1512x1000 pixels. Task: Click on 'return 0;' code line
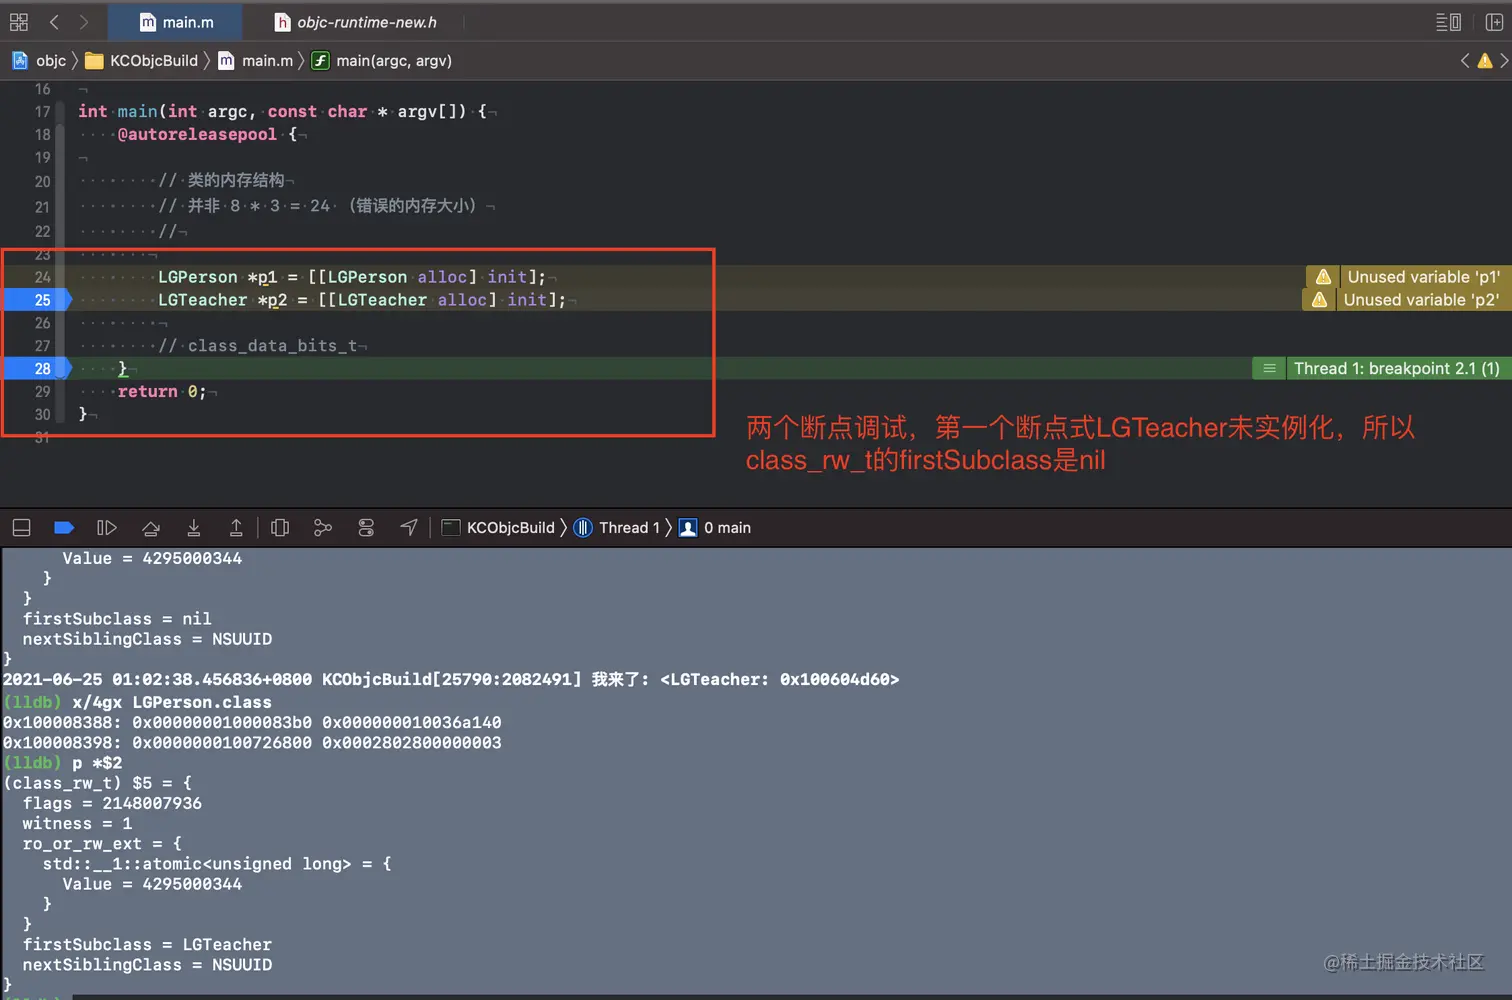[162, 391]
